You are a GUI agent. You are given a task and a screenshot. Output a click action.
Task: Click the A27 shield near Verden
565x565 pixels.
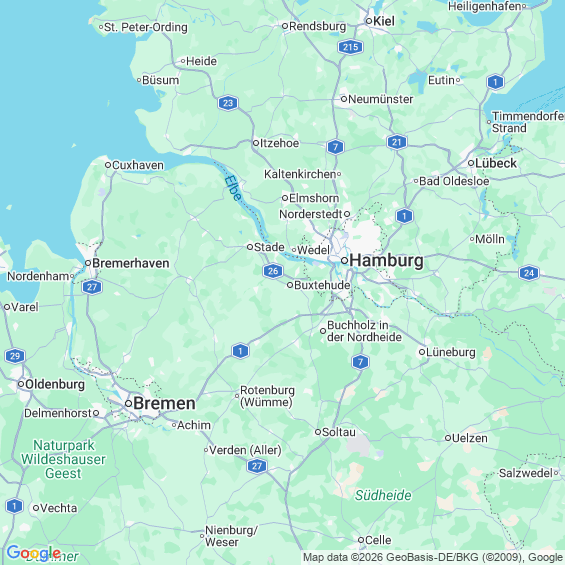pyautogui.click(x=257, y=466)
